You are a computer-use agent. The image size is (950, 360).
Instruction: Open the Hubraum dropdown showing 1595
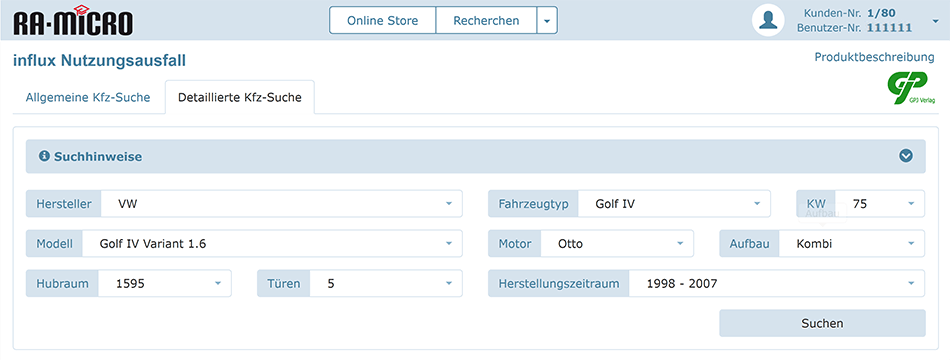[164, 283]
